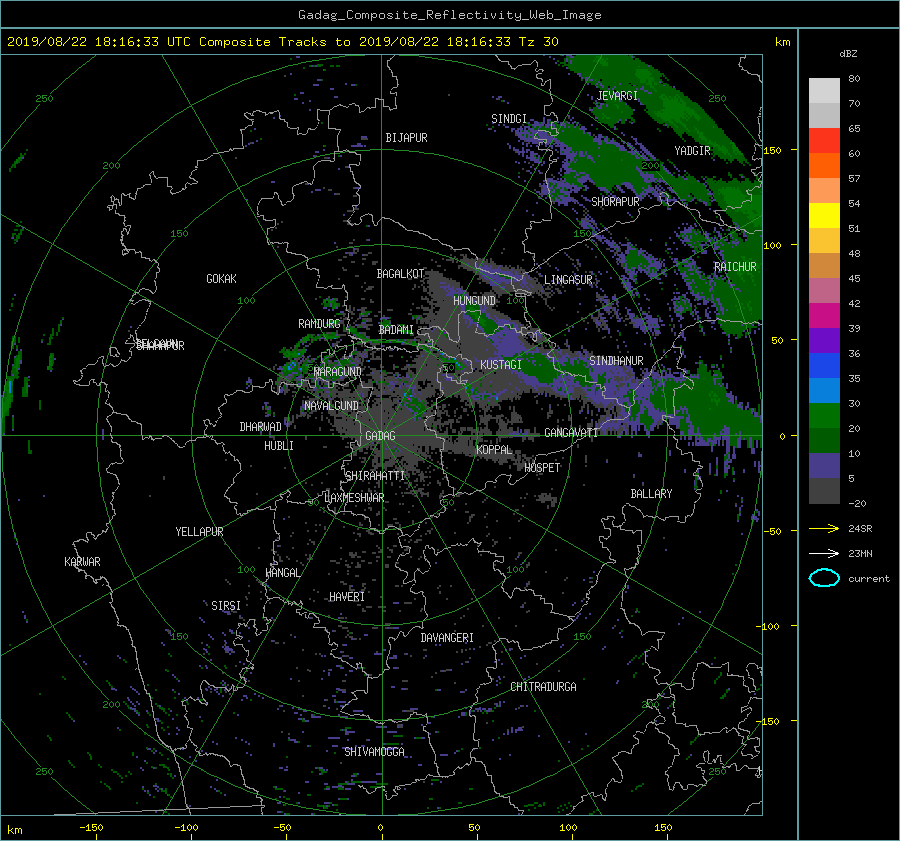Click the white 23MN track arrow icon
The image size is (900, 841).
tap(824, 553)
